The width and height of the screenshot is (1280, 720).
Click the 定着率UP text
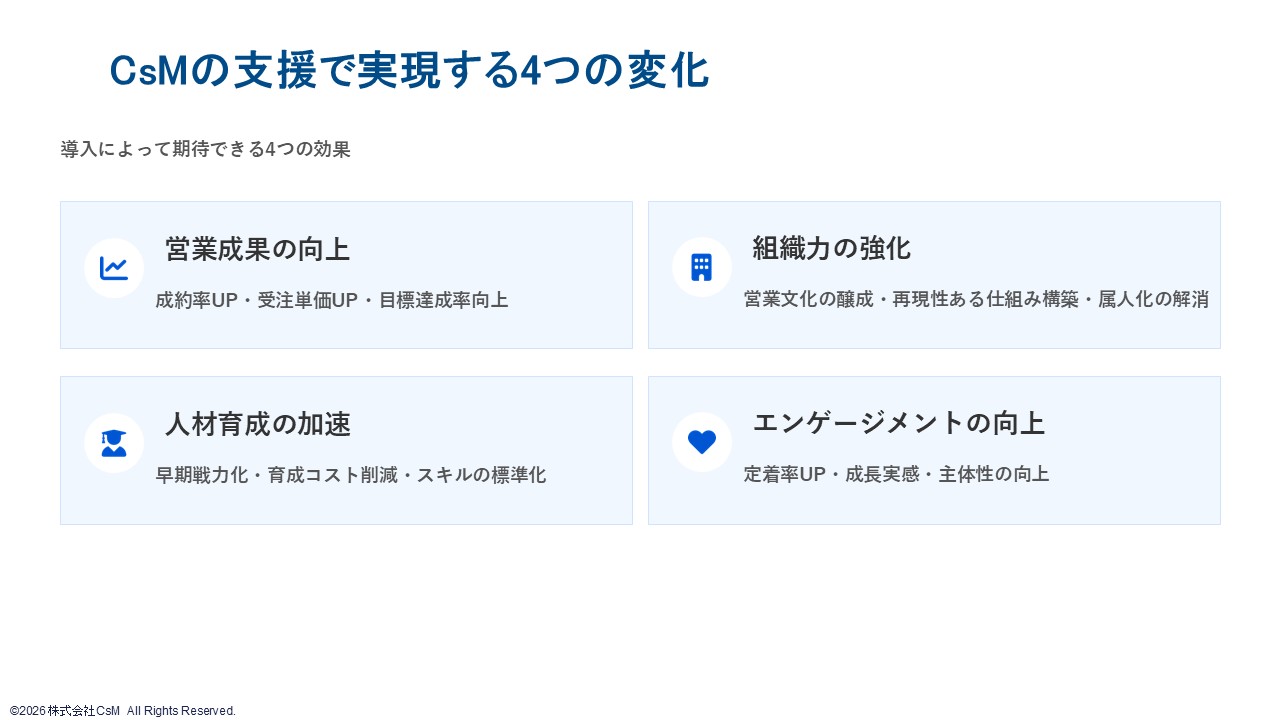coord(784,474)
